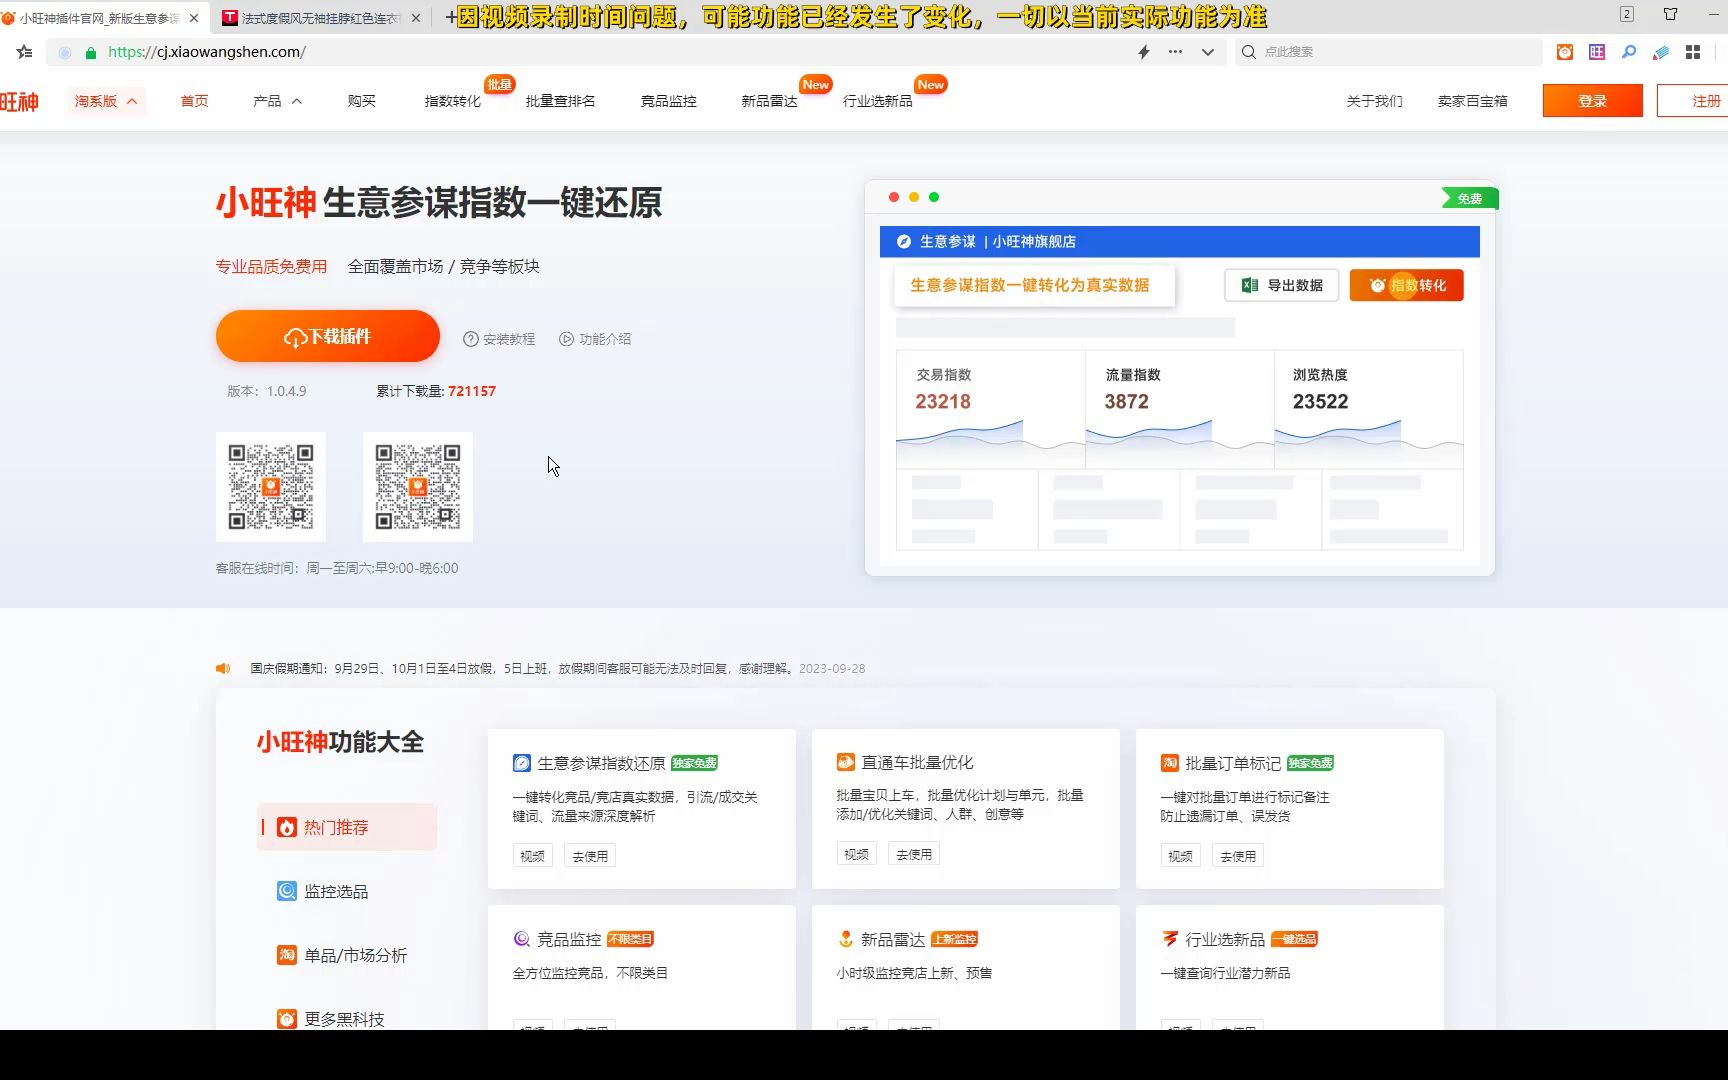Click the lightning speed mode icon
The image size is (1728, 1080).
click(1144, 52)
